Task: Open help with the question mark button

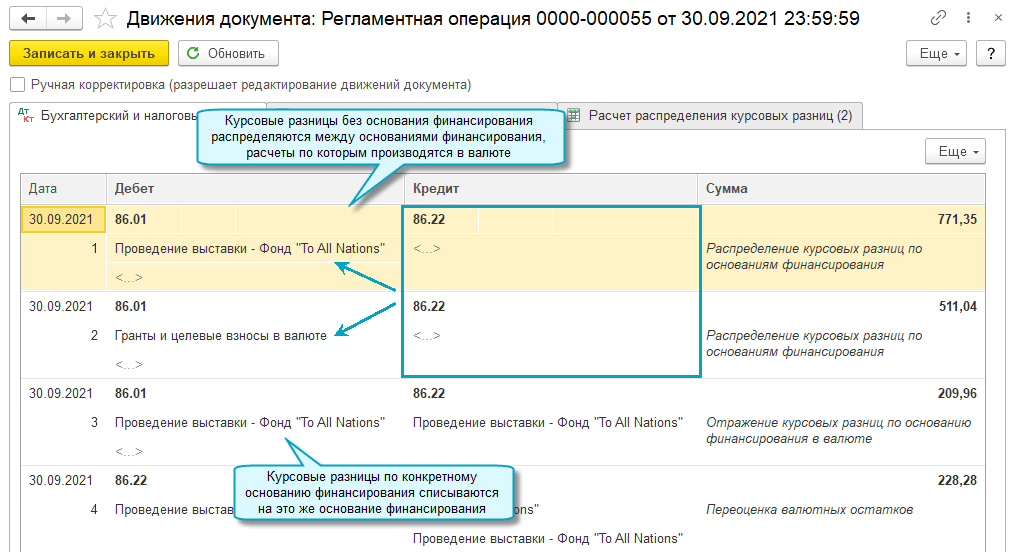Action: pyautogui.click(x=991, y=54)
